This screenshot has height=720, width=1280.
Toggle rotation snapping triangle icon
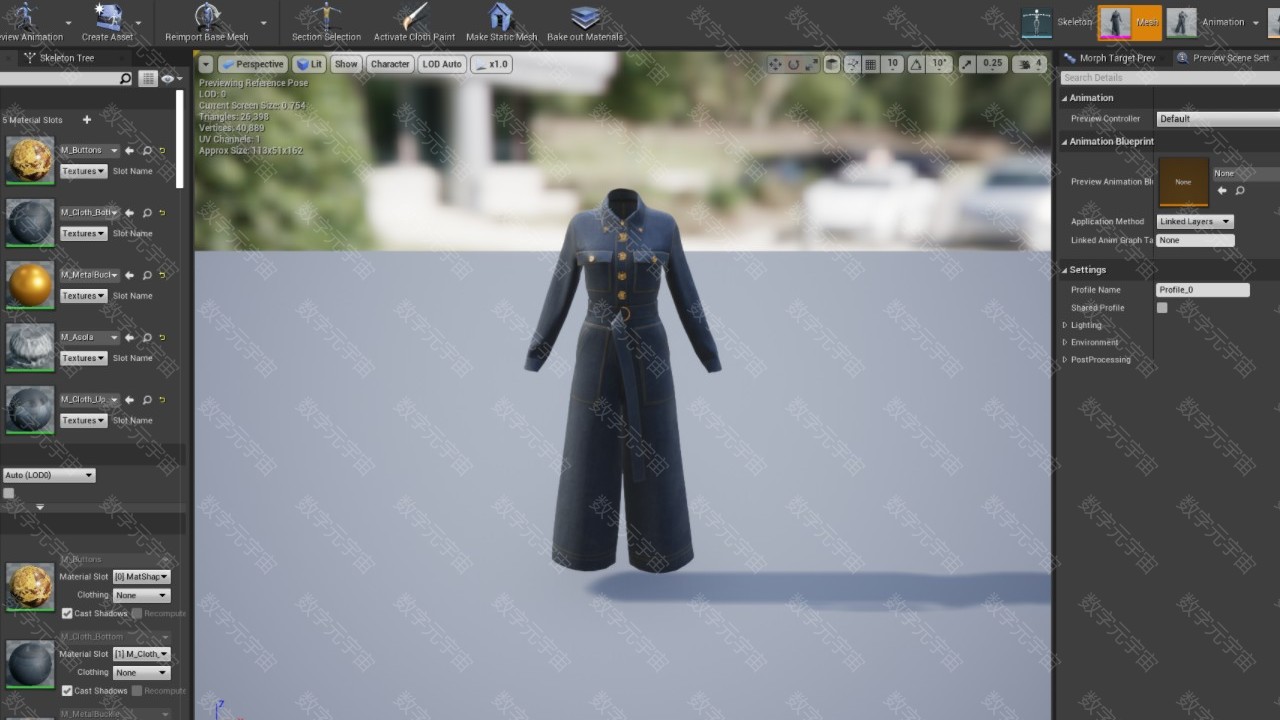click(916, 64)
